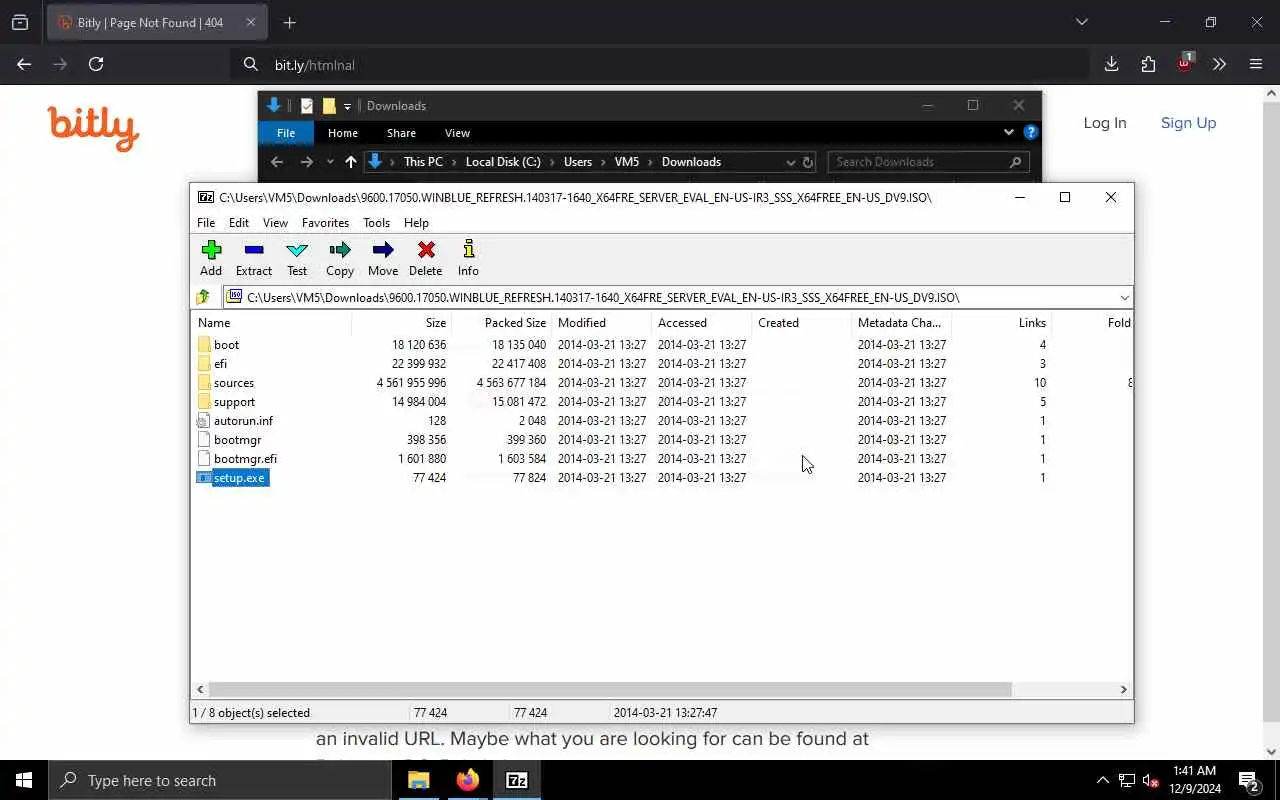The image size is (1280, 800).
Task: Sort by Packed Size column header
Action: (502, 322)
